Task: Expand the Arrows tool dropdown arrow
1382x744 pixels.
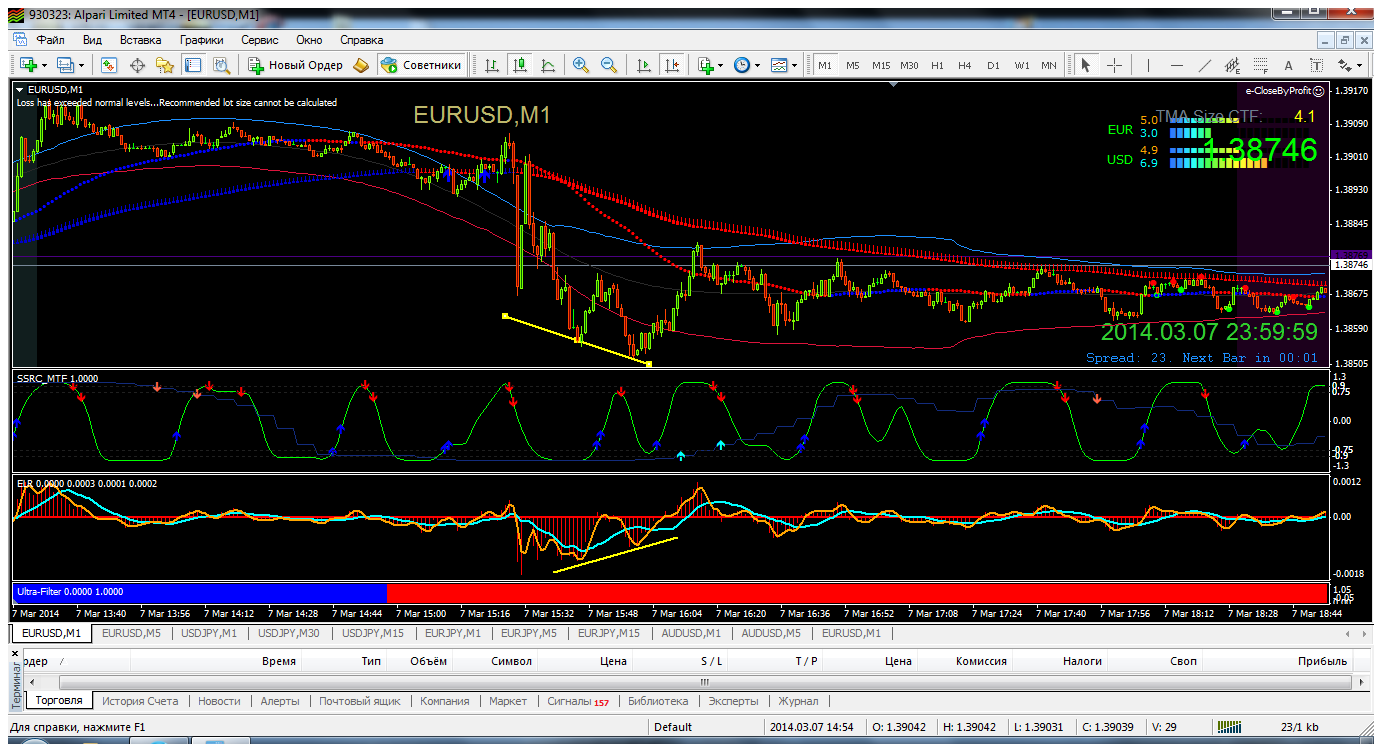Action: pyautogui.click(x=1359, y=65)
